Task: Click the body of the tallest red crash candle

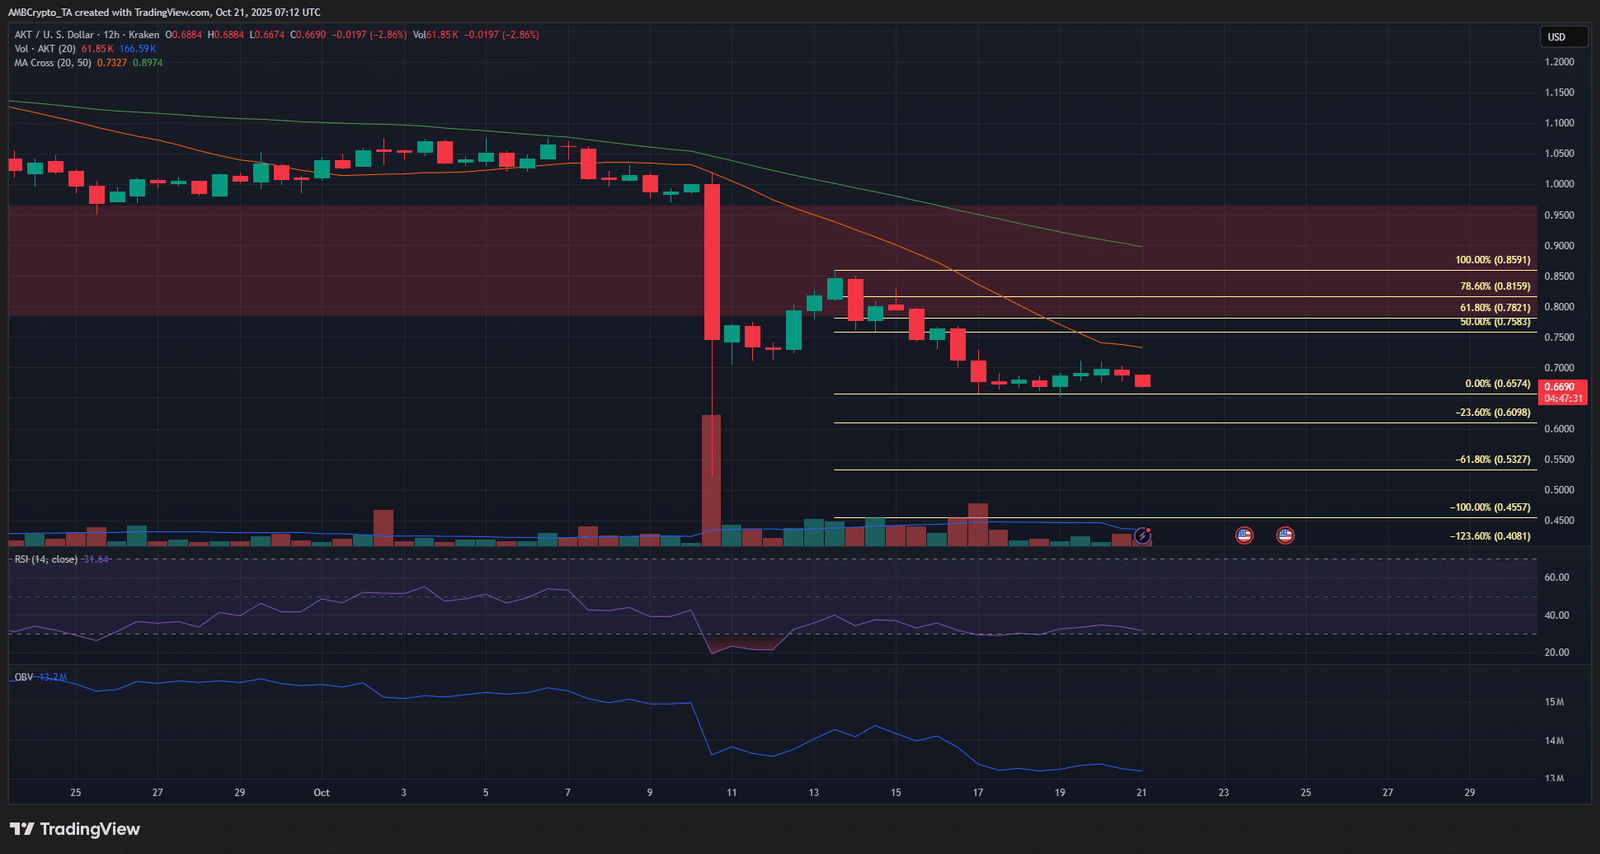Action: point(712,262)
